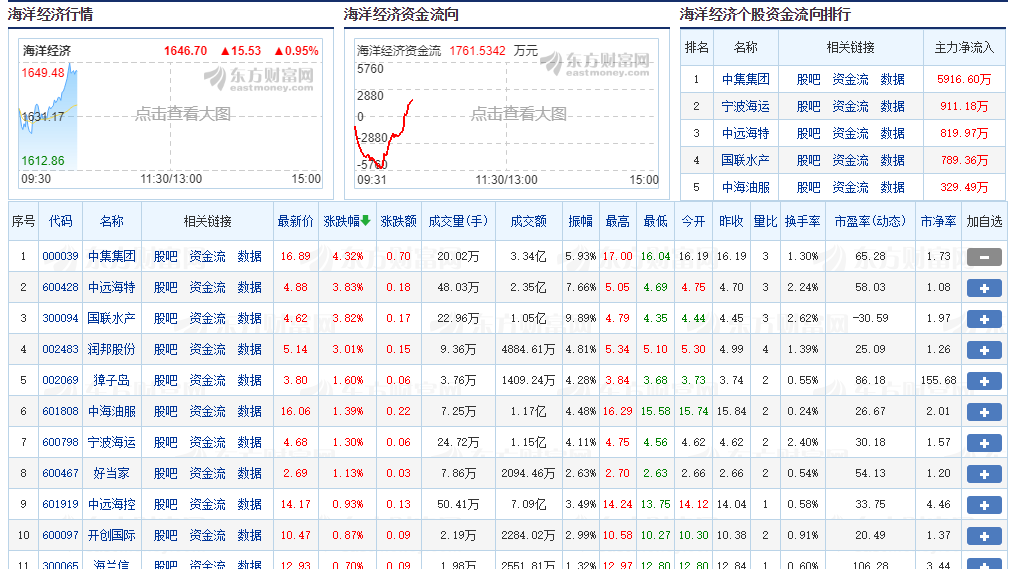The width and height of the screenshot is (1009, 569).
Task: Open stock code 601808 link
Action: (x=60, y=411)
